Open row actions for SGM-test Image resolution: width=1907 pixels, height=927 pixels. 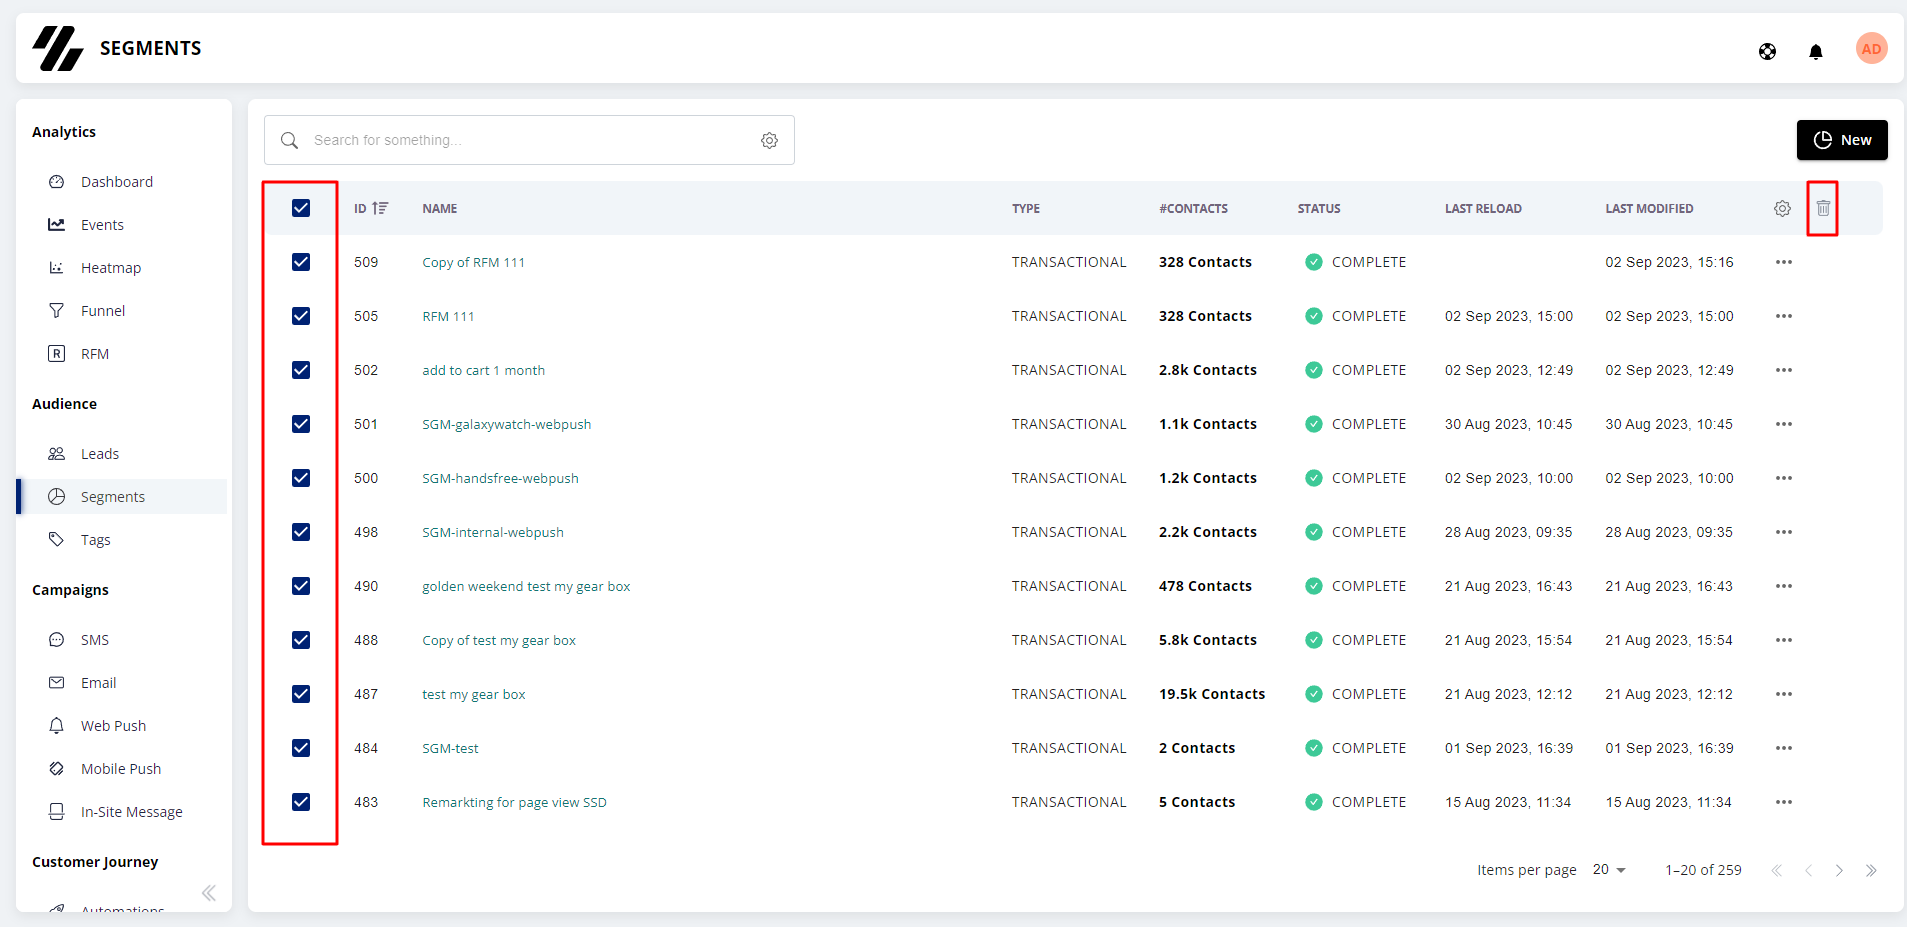point(1783,748)
